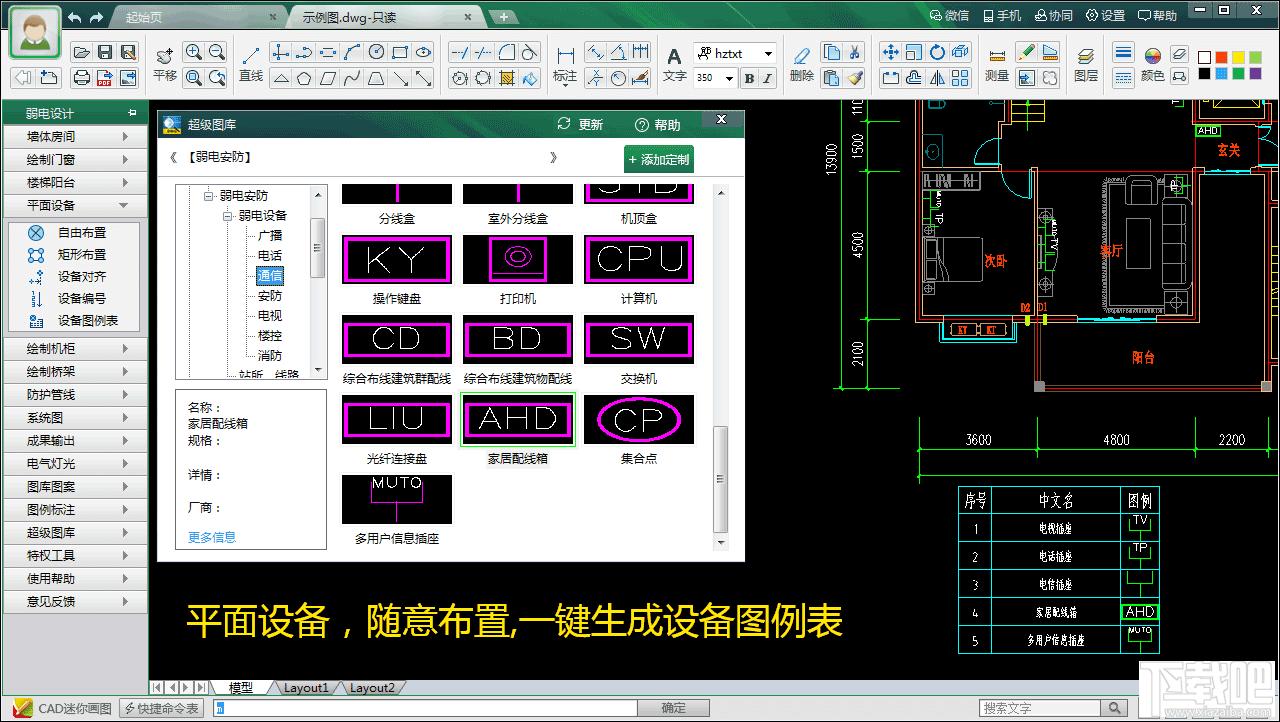Pick the yellow color swatch
The height and width of the screenshot is (722, 1280).
point(1239,57)
